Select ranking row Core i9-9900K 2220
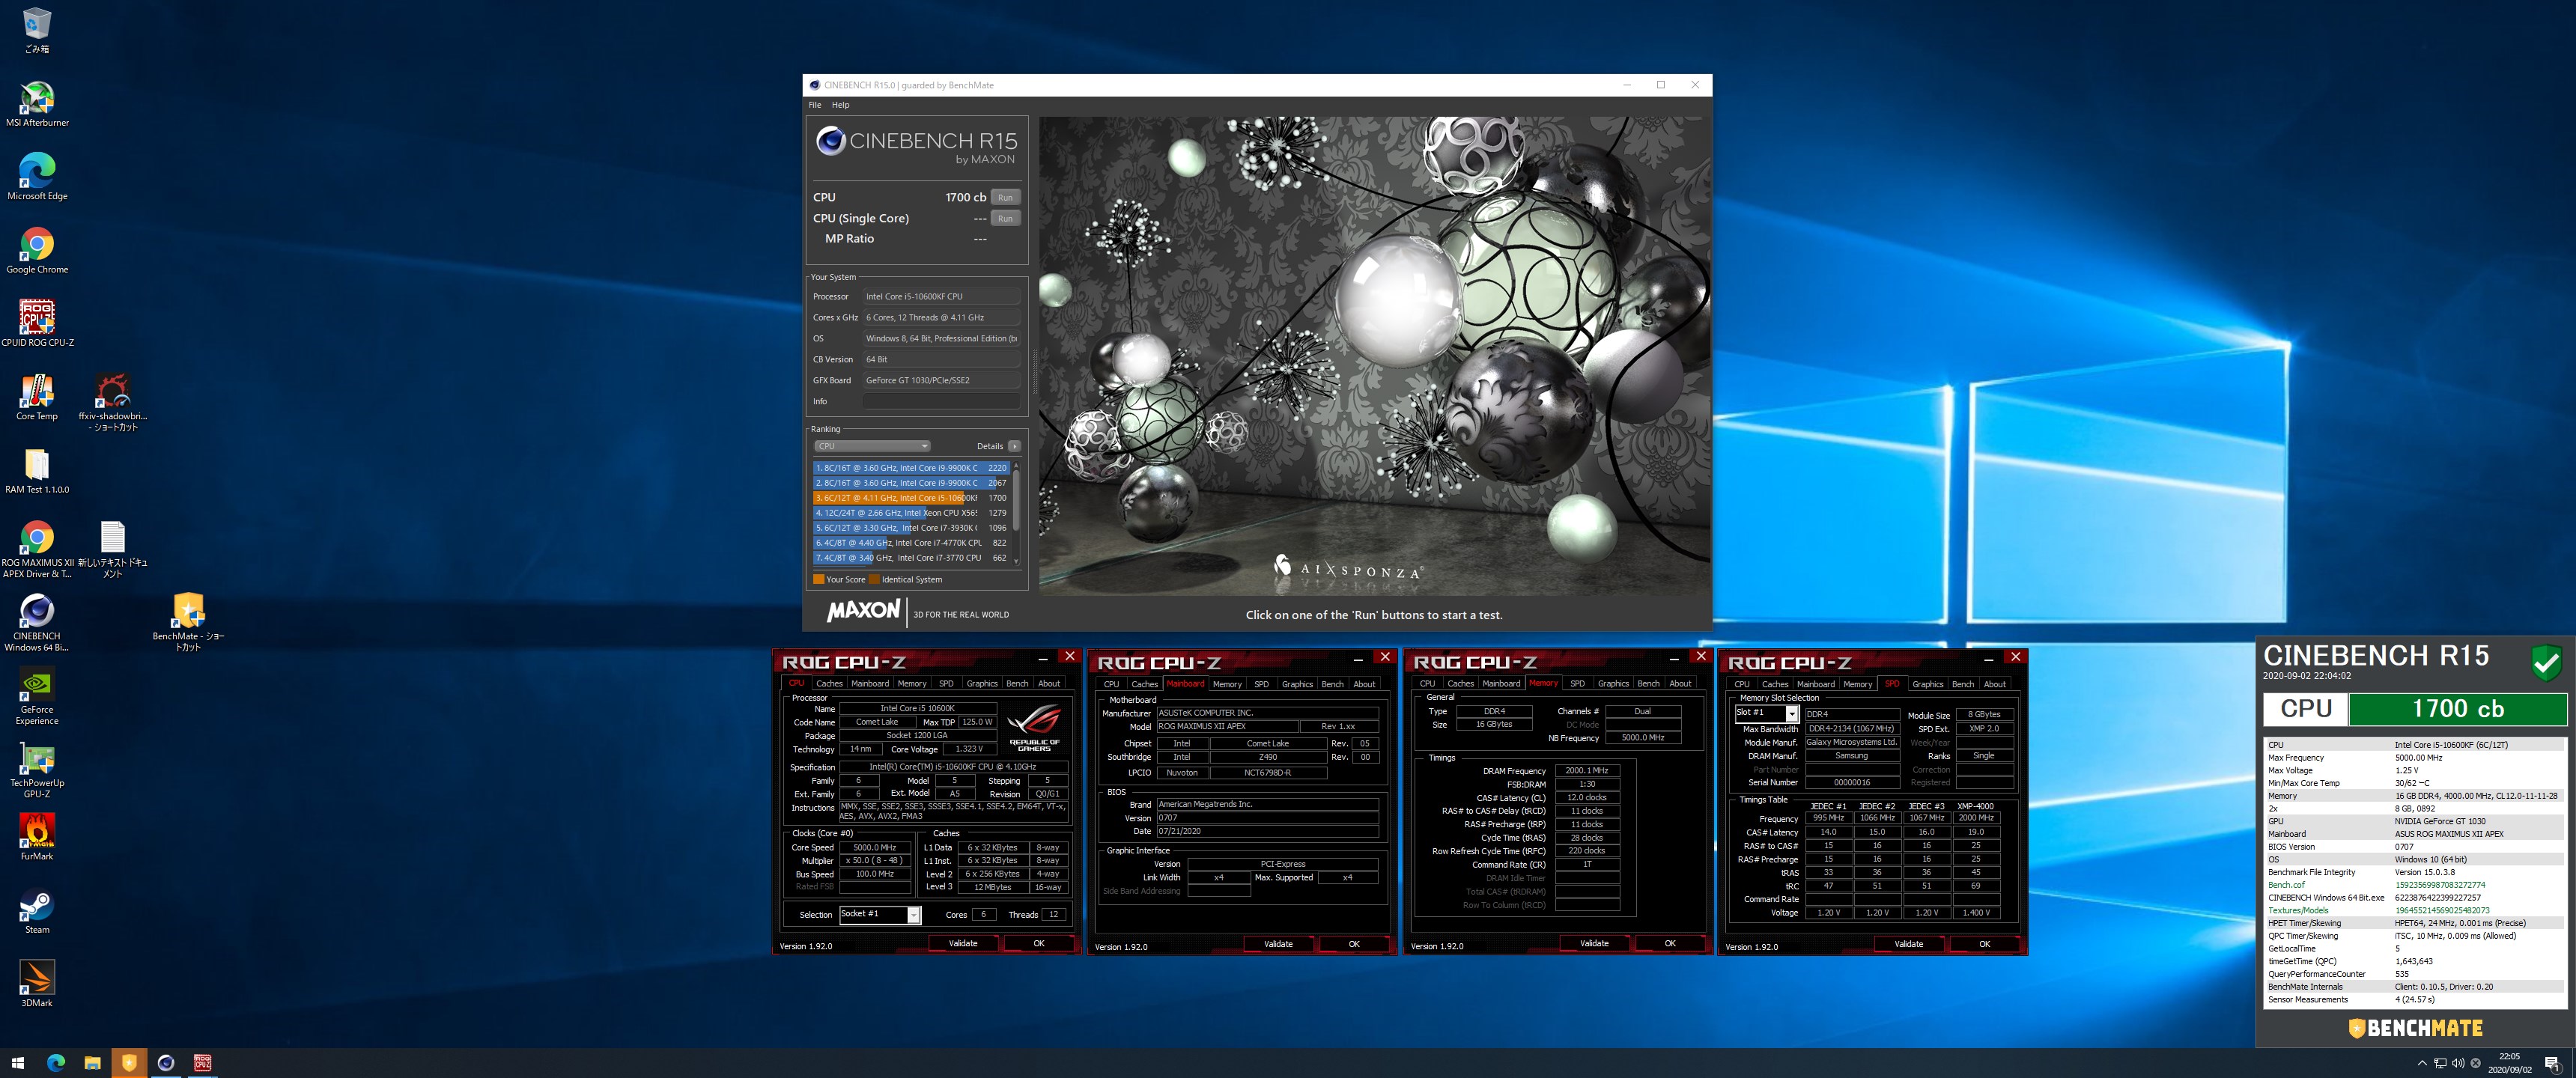 pos(911,467)
